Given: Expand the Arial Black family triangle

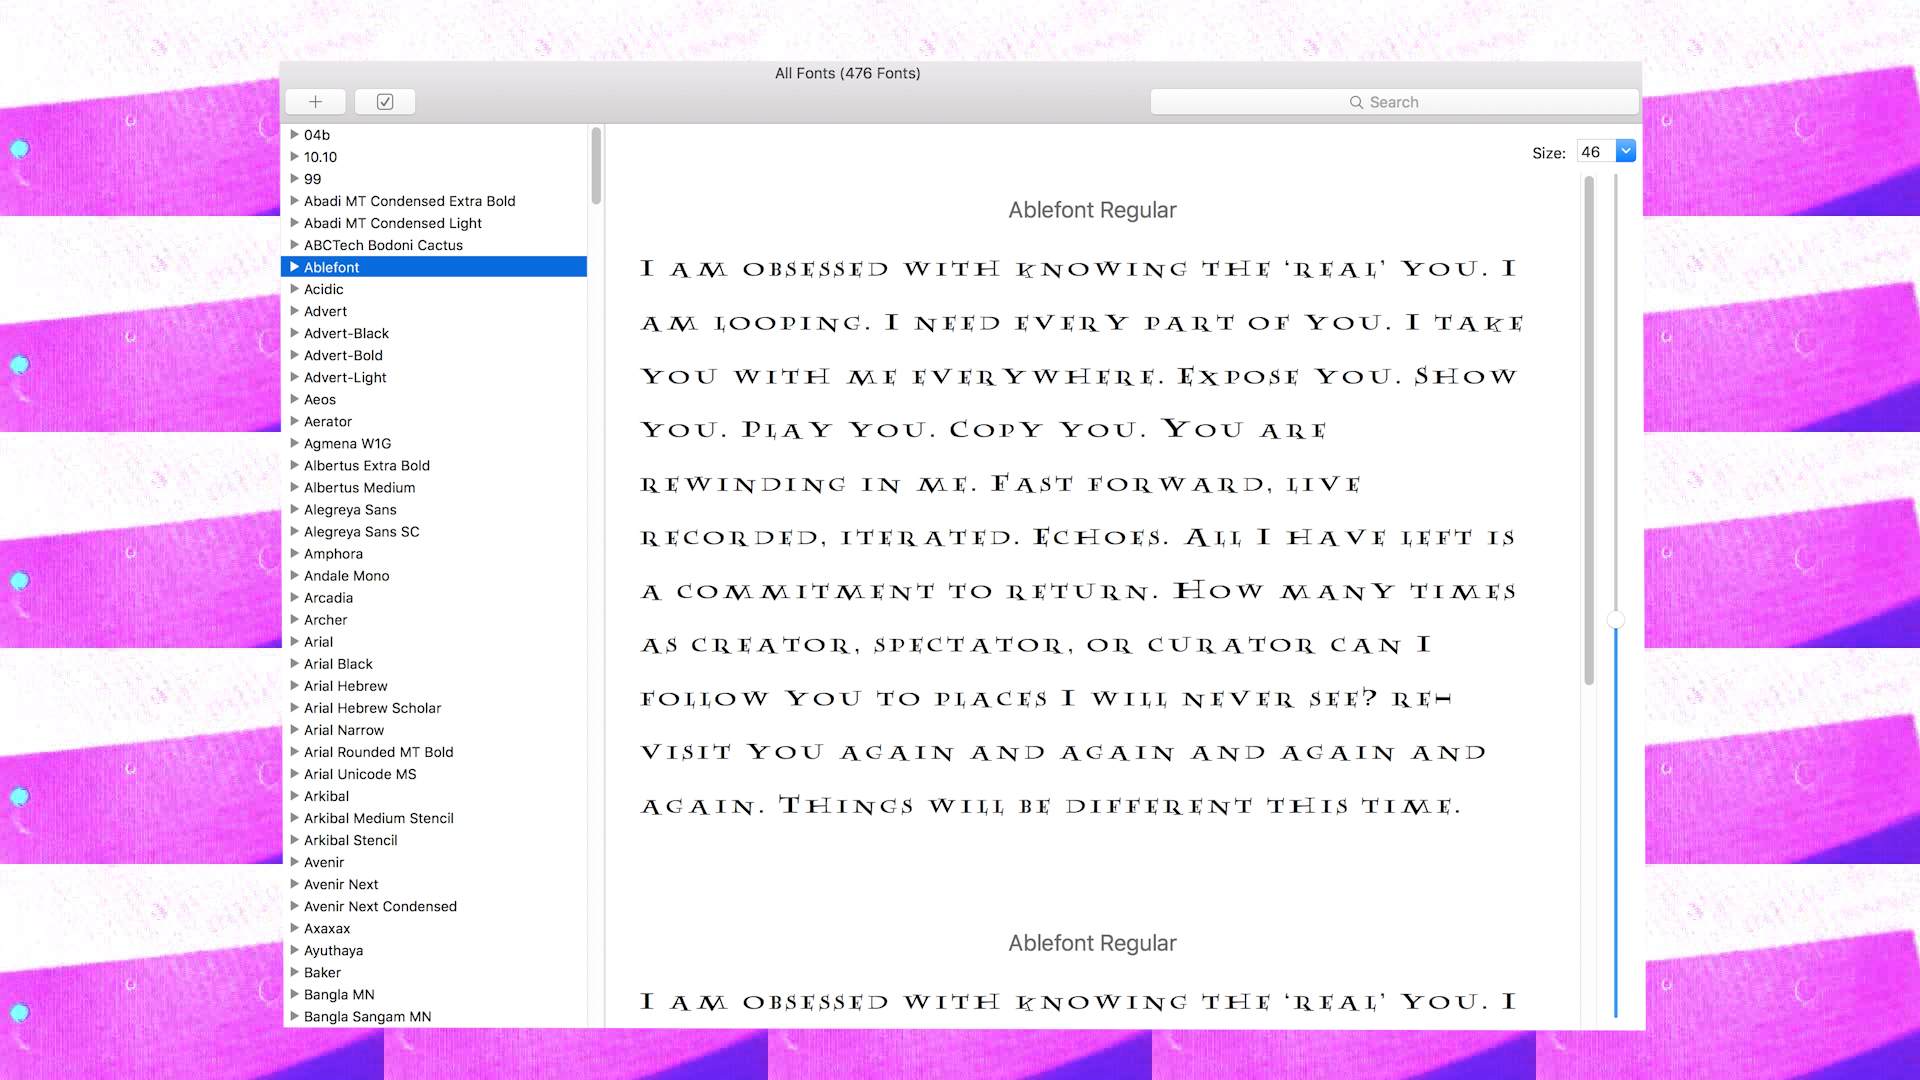Looking at the screenshot, I should (x=294, y=664).
